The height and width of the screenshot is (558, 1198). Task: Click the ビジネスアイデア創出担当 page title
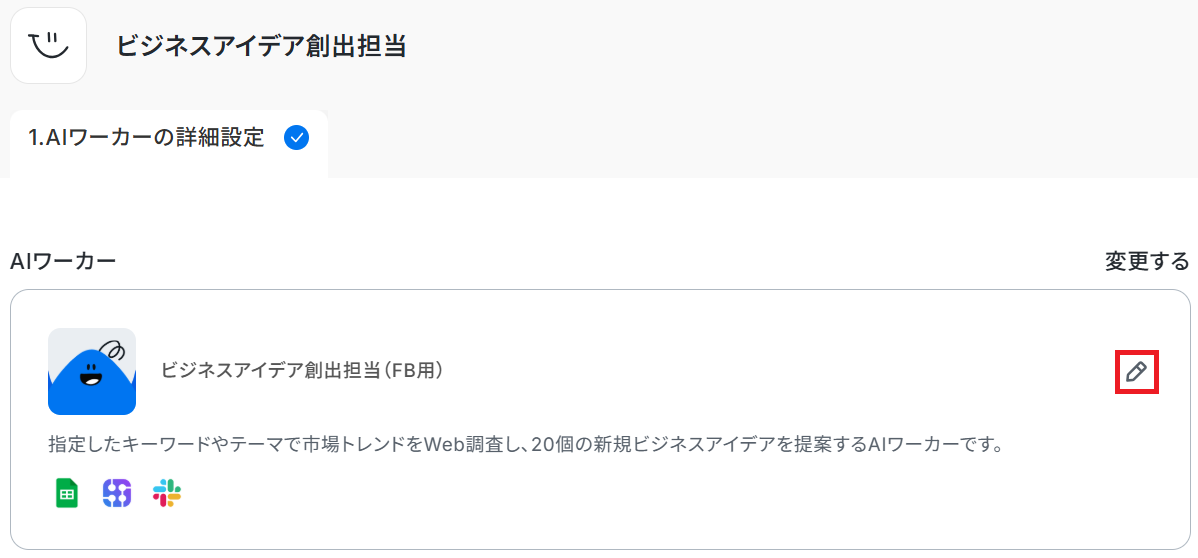point(261,46)
